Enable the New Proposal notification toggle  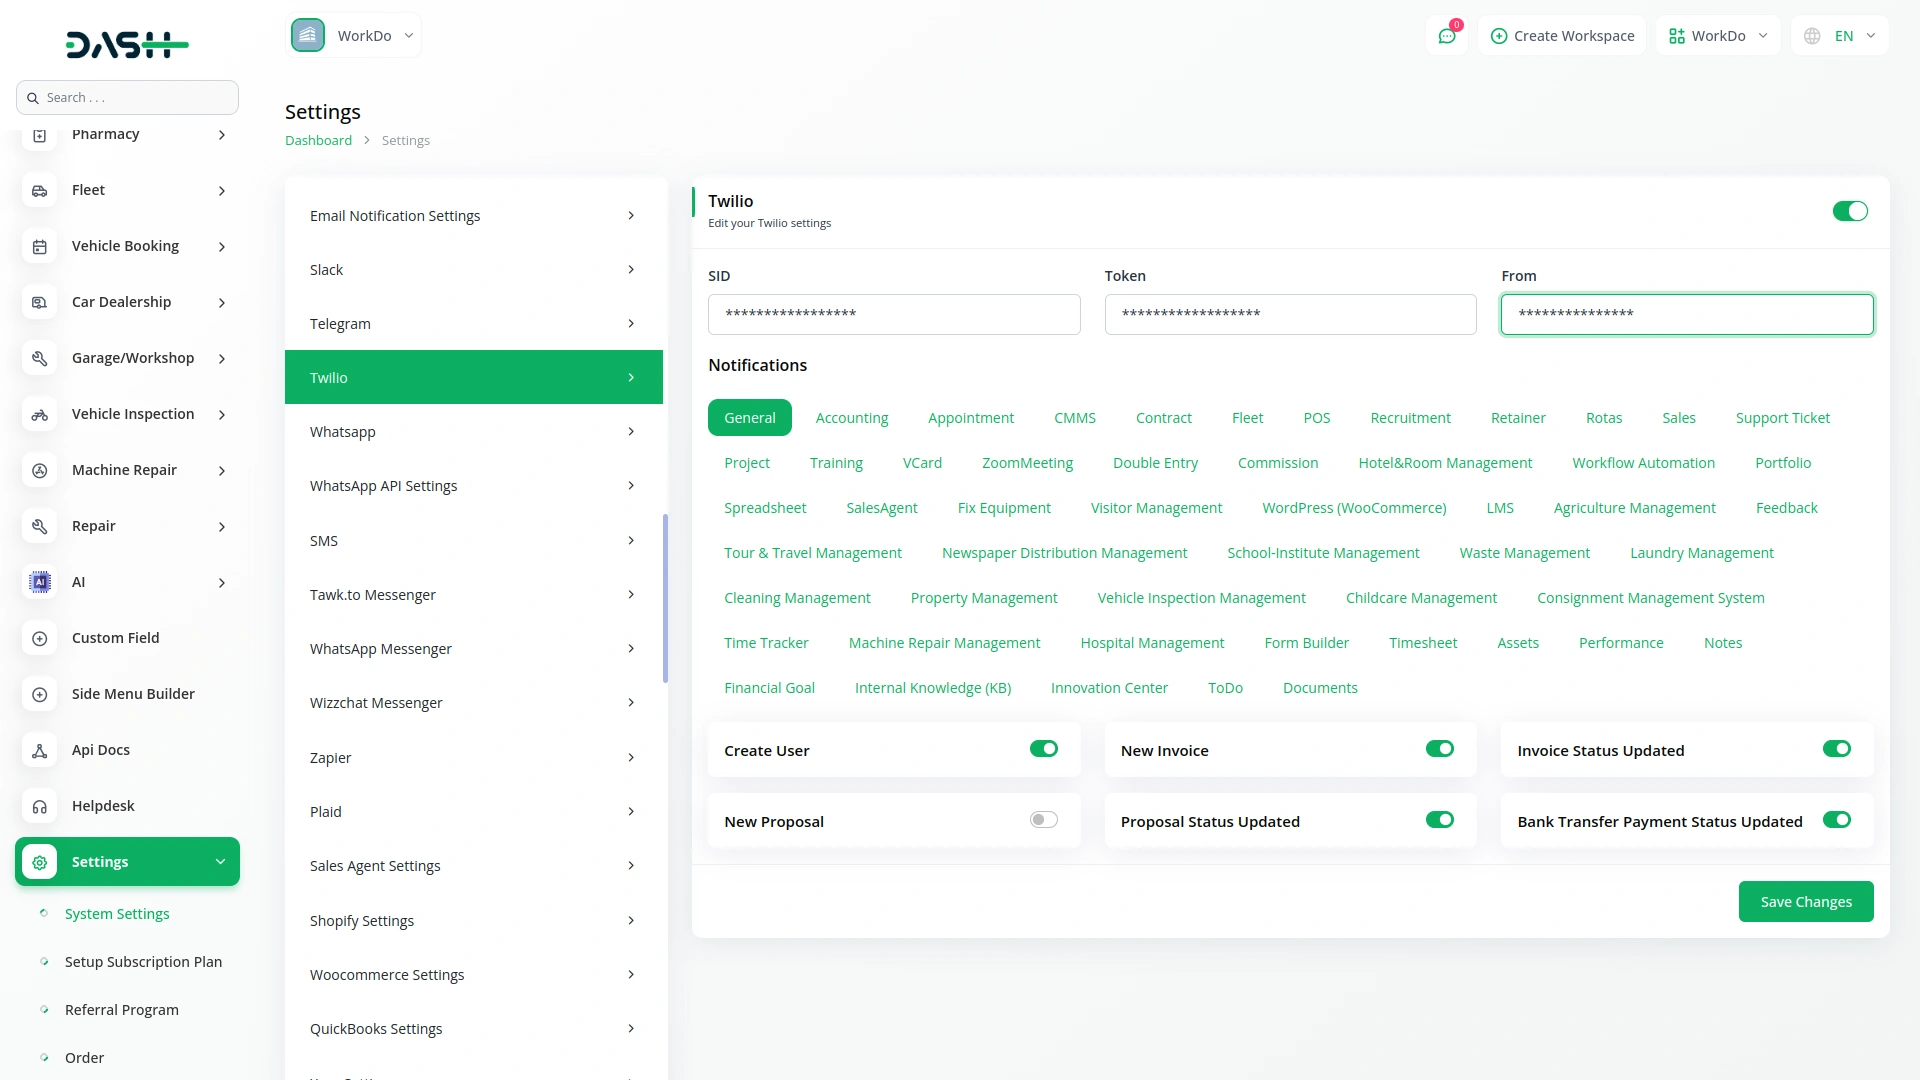(1043, 820)
